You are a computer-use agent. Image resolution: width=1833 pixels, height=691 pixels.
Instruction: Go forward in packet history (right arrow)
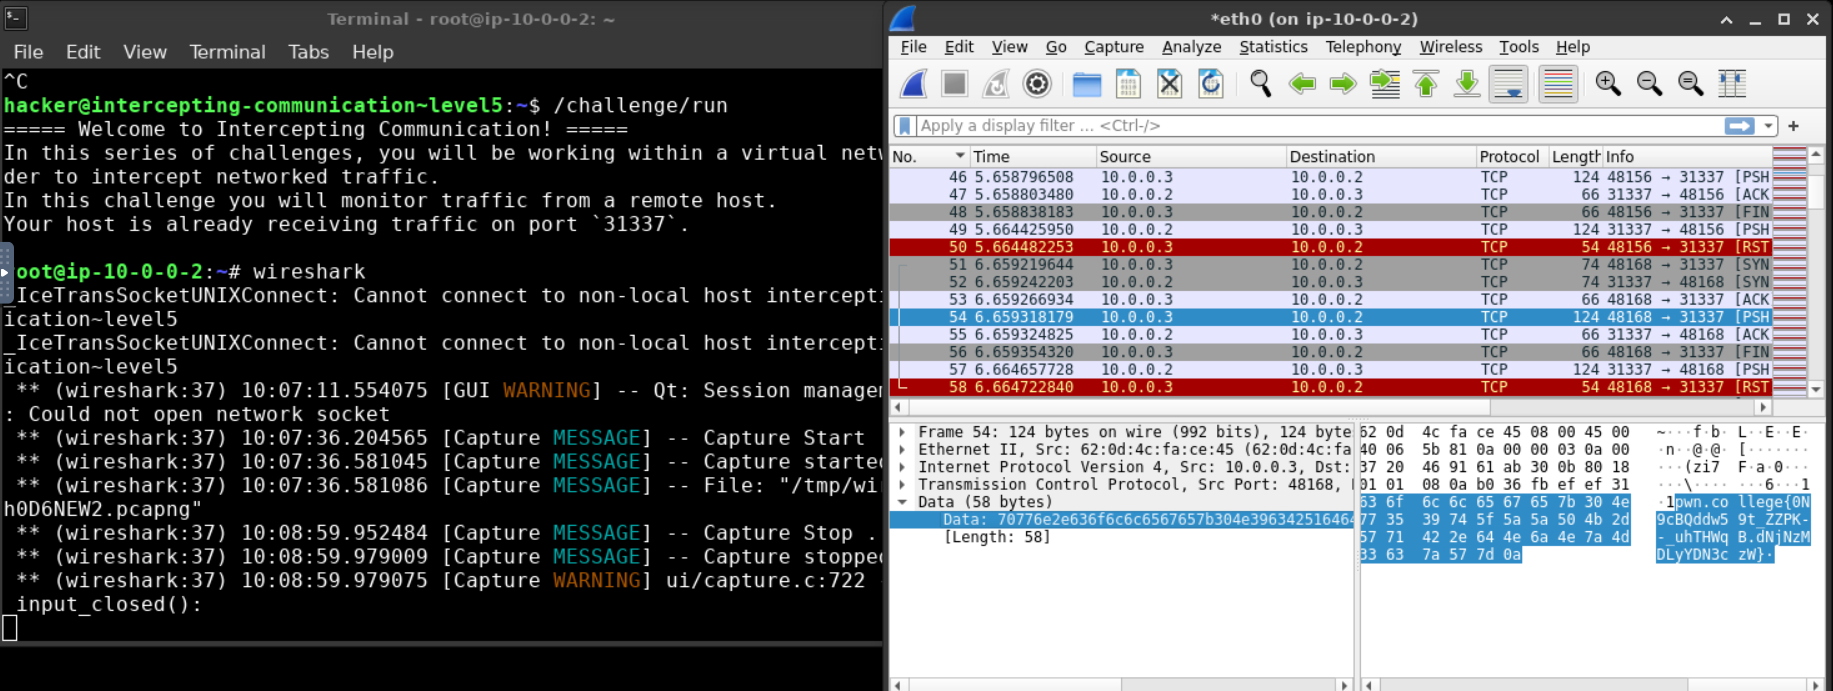1343,84
